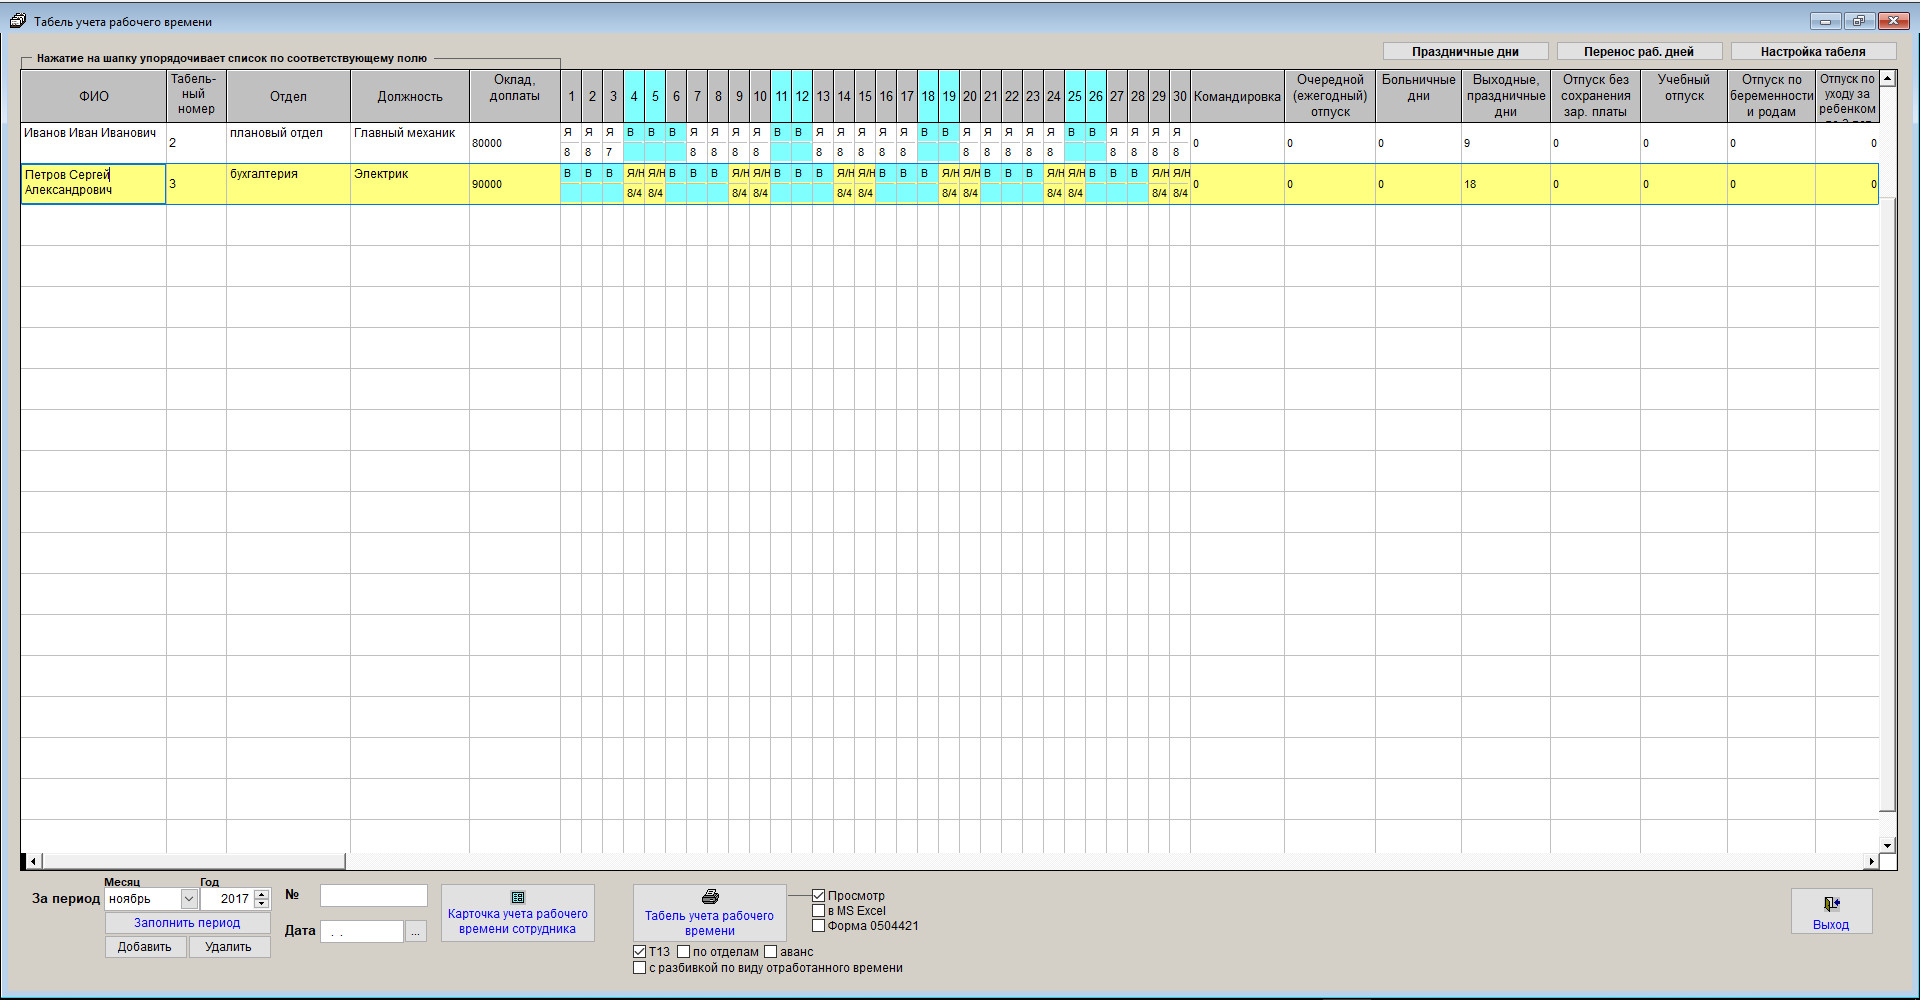Click the Отпуск без сохранения зар. платы header
This screenshot has width=1920, height=1000.
pos(1596,96)
